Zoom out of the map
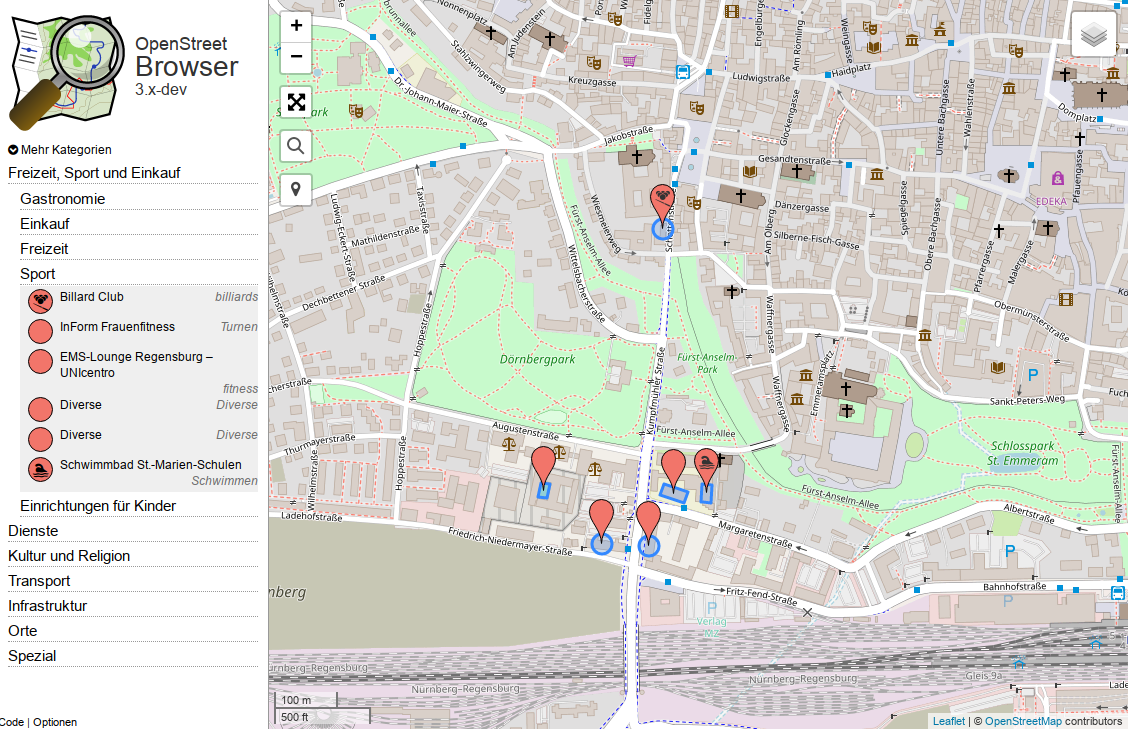The width and height of the screenshot is (1128, 729). point(296,56)
